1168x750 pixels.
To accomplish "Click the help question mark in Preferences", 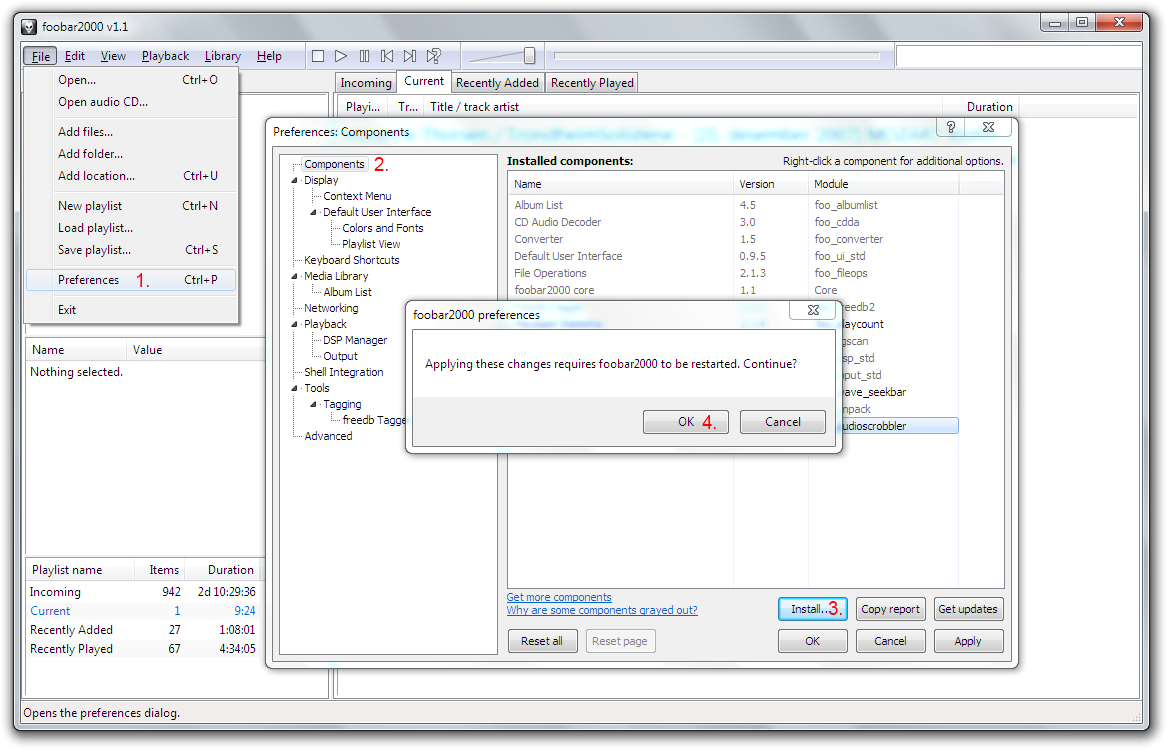I will click(951, 127).
